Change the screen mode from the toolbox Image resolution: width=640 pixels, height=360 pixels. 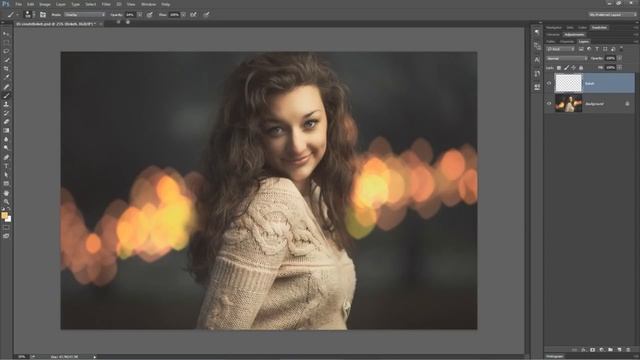click(6, 236)
